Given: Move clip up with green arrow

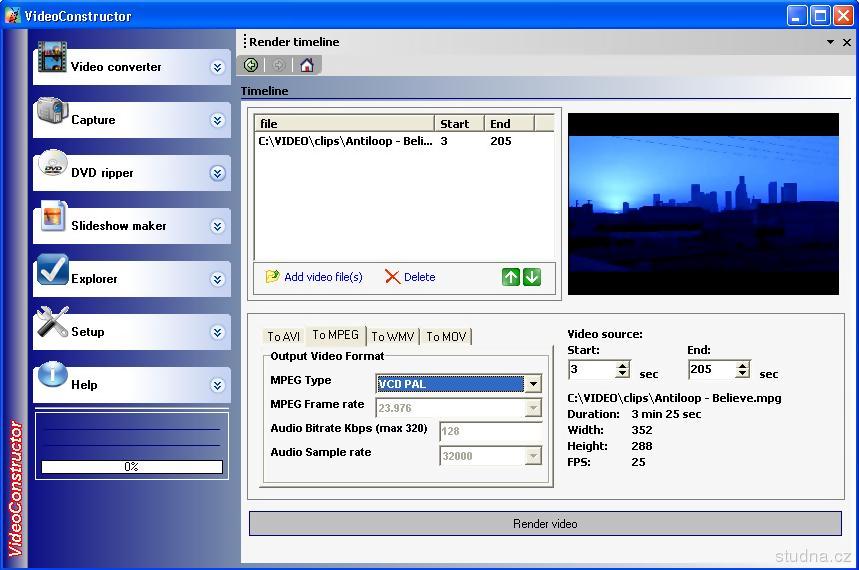Looking at the screenshot, I should (511, 277).
